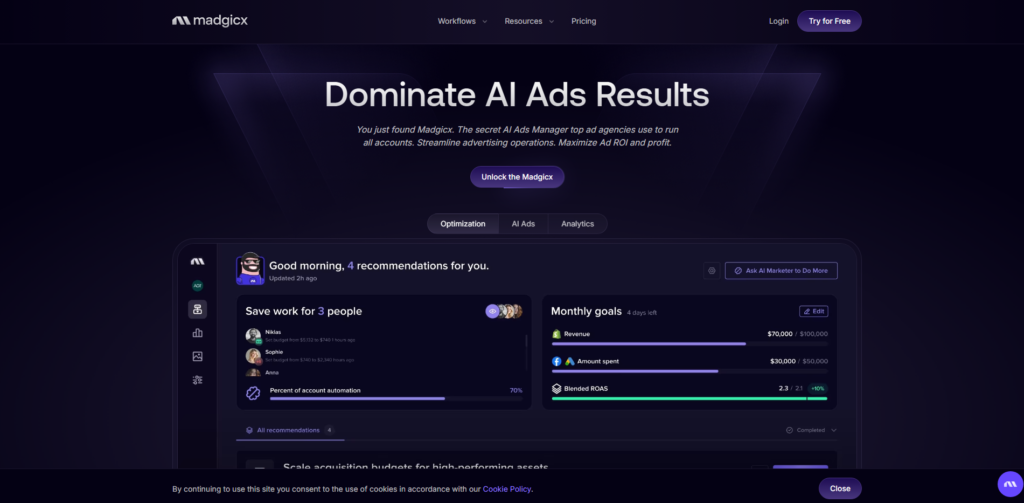This screenshot has height=503, width=1024.
Task: Open the Pricing page
Action: [x=584, y=21]
